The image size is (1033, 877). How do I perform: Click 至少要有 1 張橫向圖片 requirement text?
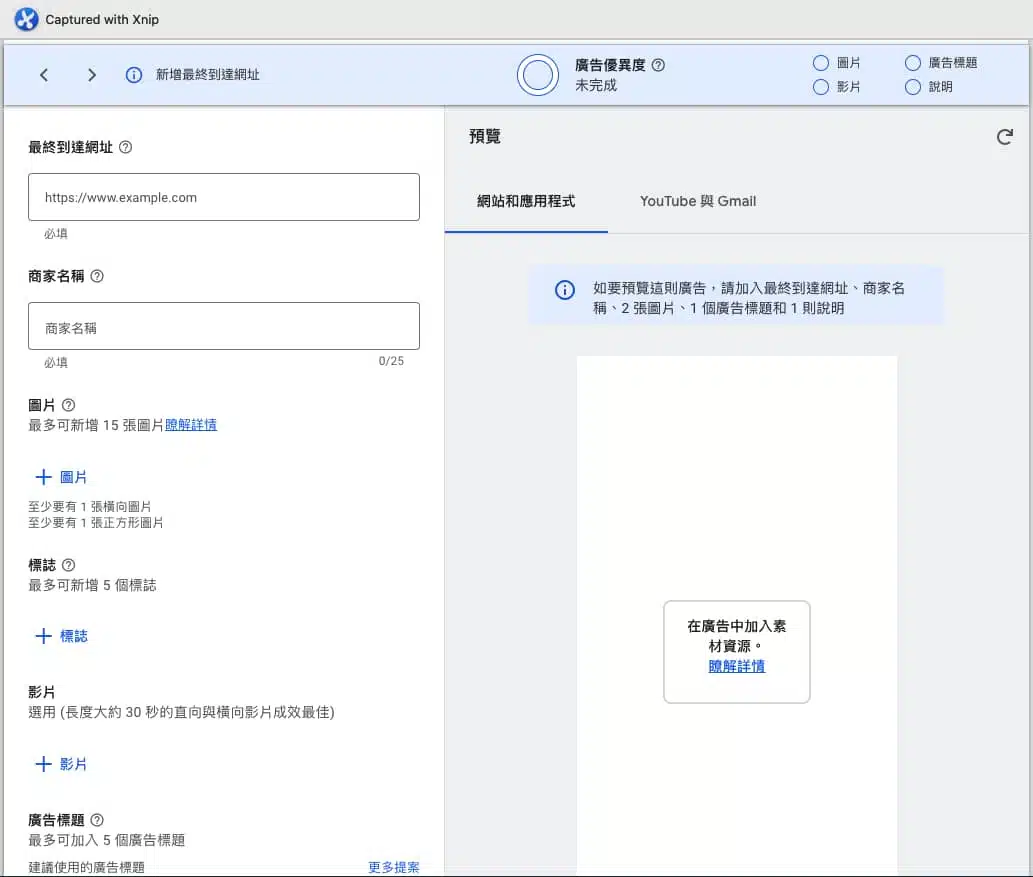coord(90,507)
